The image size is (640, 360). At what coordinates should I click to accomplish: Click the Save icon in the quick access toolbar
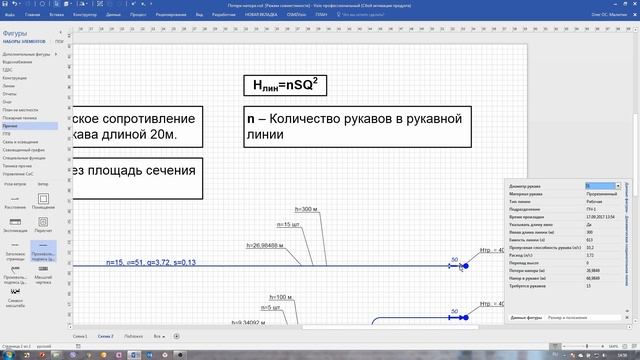(5, 4)
